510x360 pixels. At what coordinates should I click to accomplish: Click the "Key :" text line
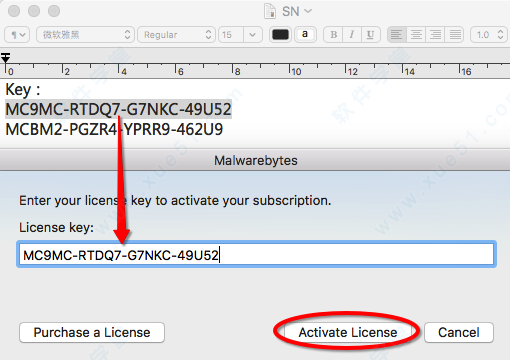pos(23,90)
